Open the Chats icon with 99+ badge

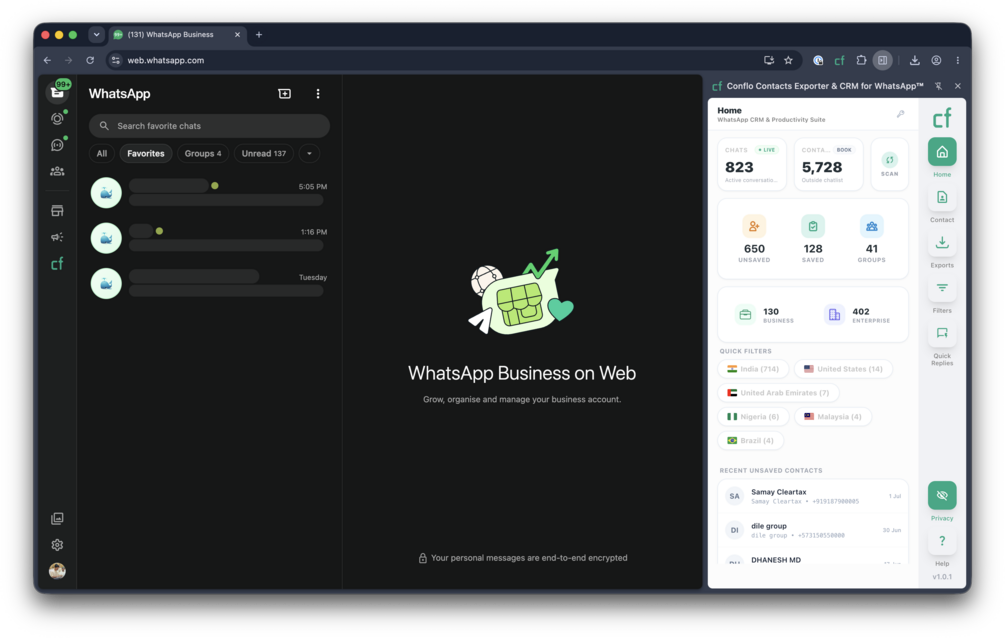(58, 92)
